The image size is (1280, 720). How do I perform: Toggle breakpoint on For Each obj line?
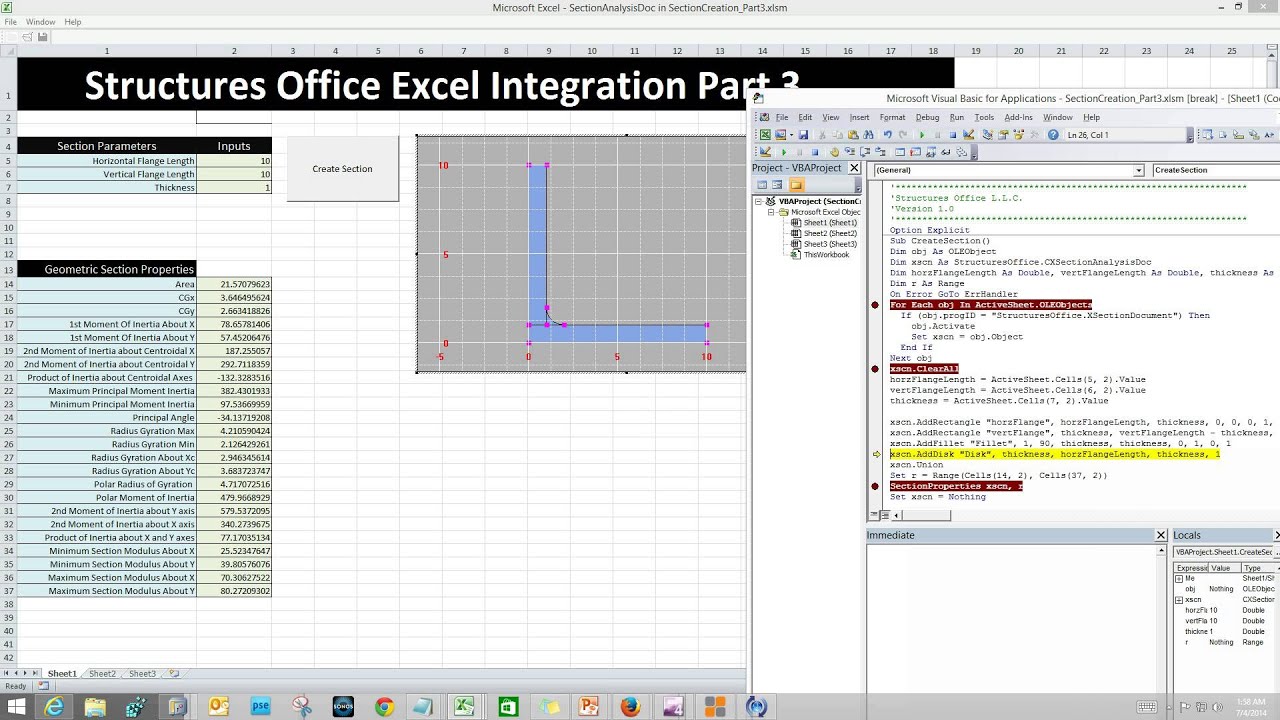click(x=875, y=305)
